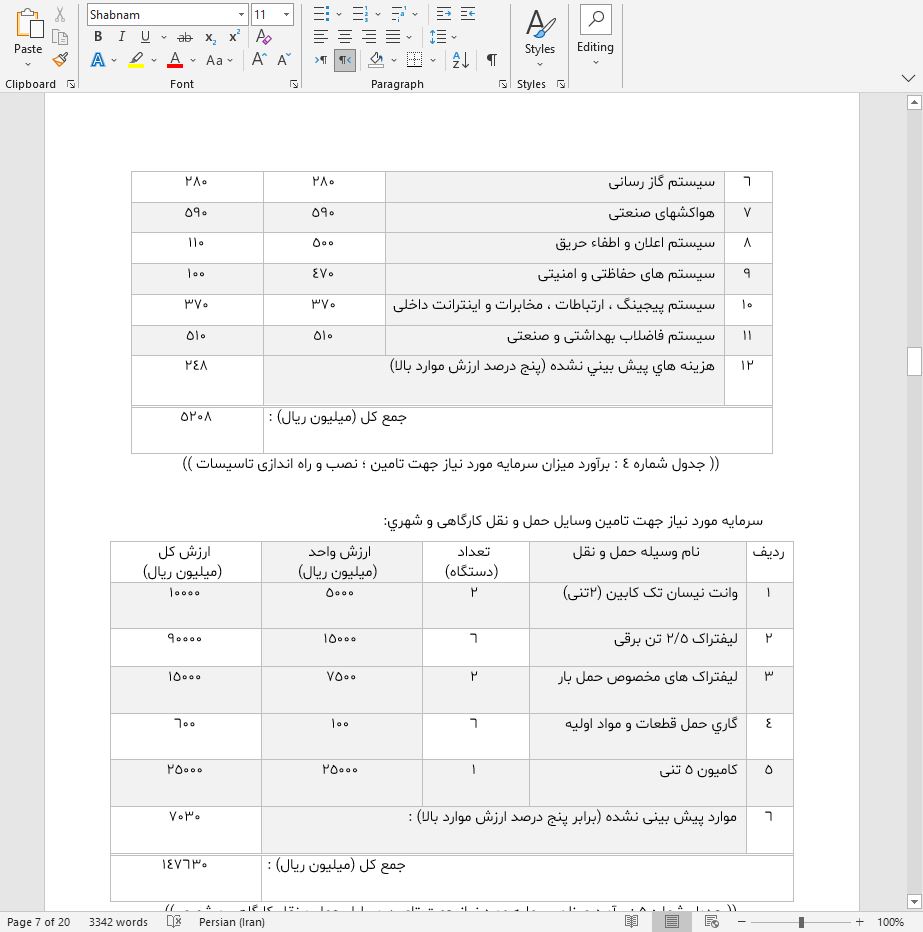
Task: Justify the paragraph text
Action: (x=393, y=37)
